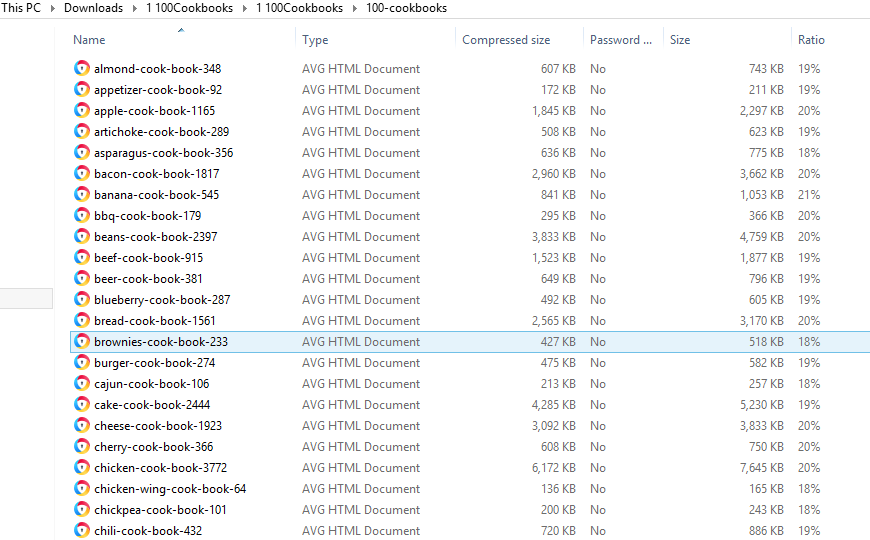
Task: Click the cheese-cook-book-1923 file icon
Action: pos(82,426)
